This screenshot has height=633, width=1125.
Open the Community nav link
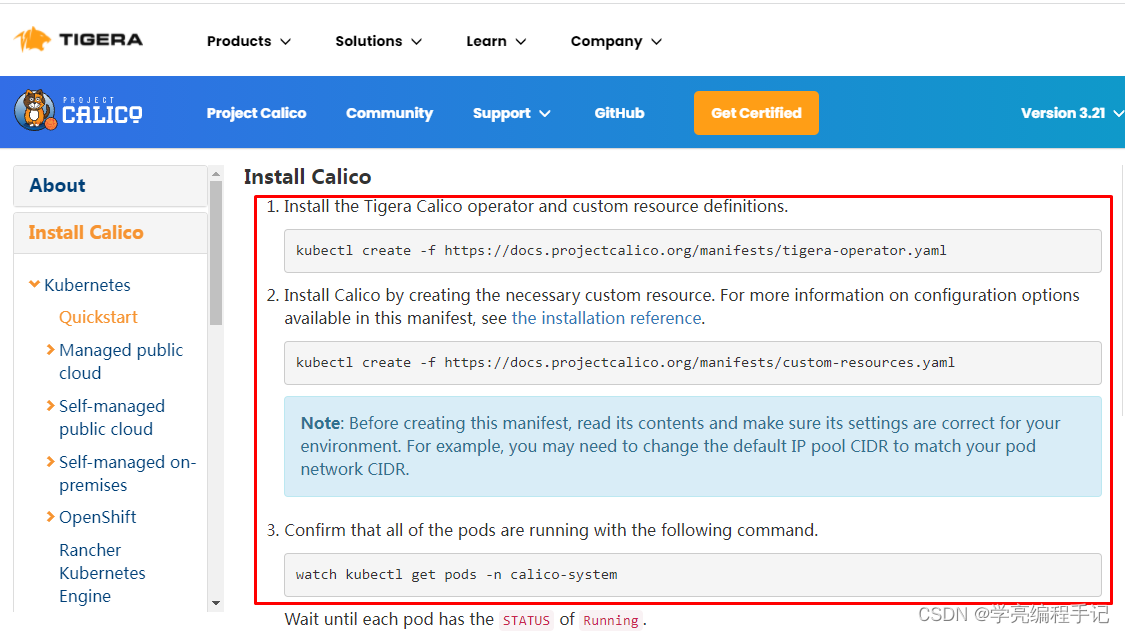[390, 113]
